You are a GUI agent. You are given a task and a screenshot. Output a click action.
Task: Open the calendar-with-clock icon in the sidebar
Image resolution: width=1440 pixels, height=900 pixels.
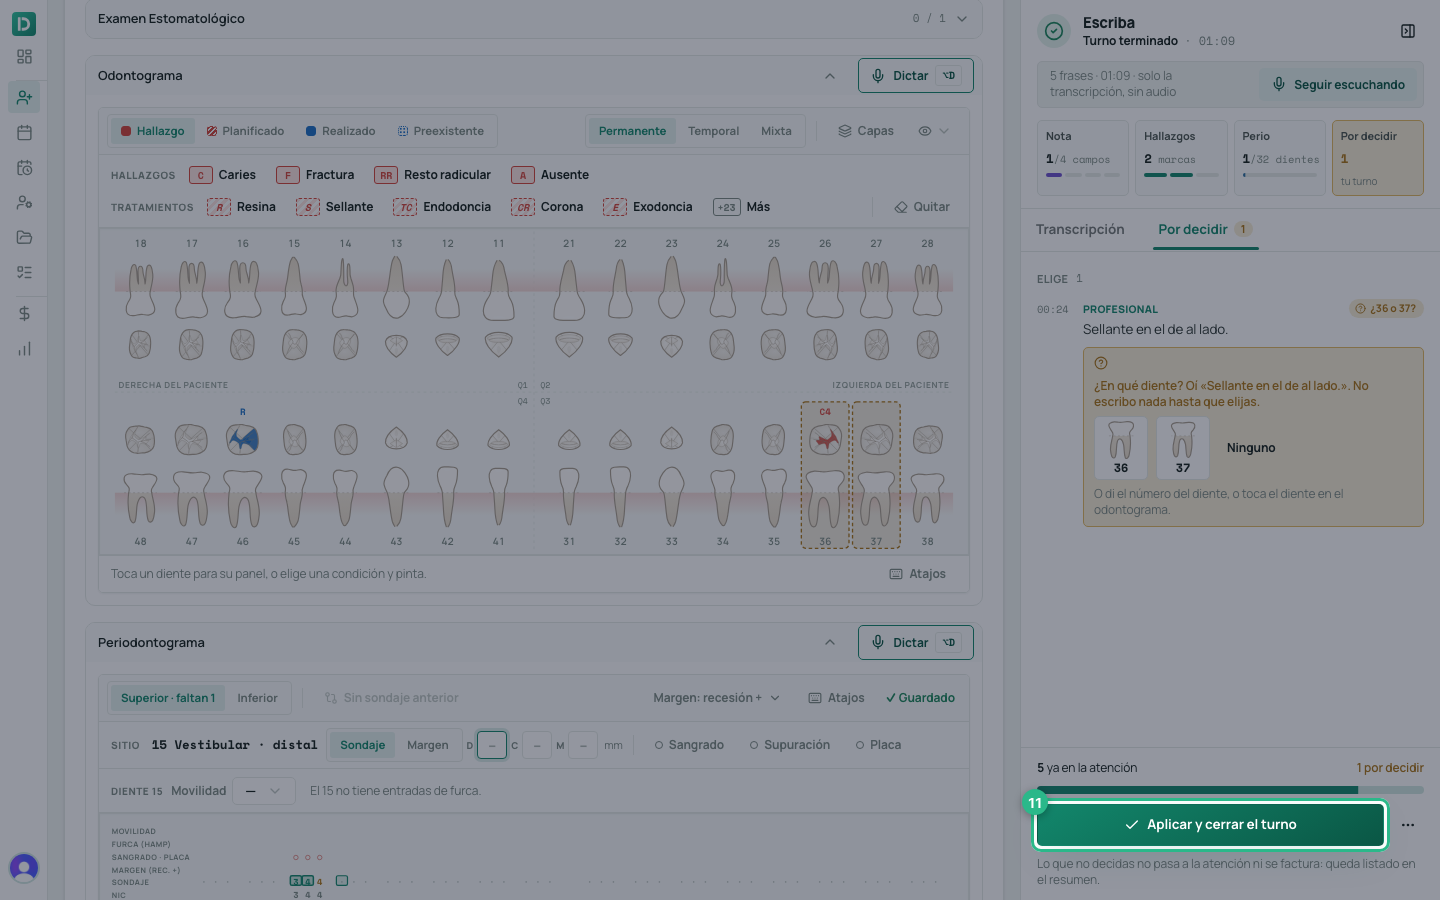(x=24, y=168)
